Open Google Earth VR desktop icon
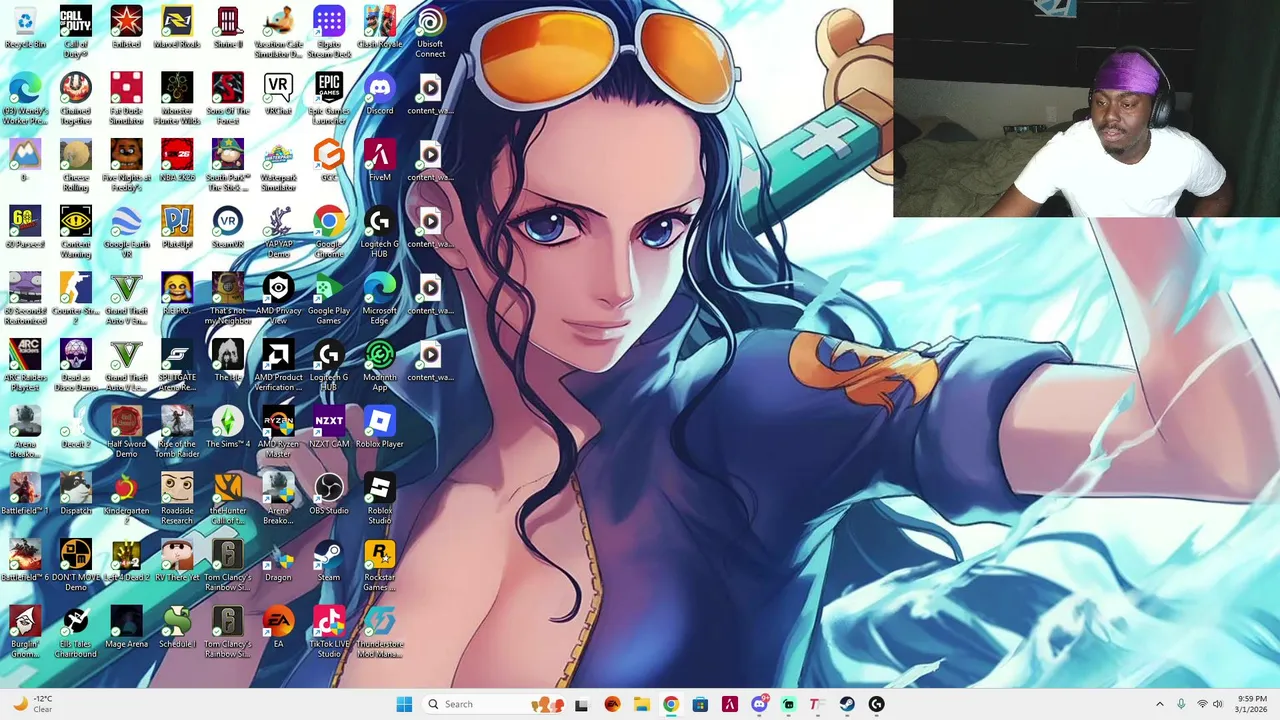1280x720 pixels. tap(126, 232)
